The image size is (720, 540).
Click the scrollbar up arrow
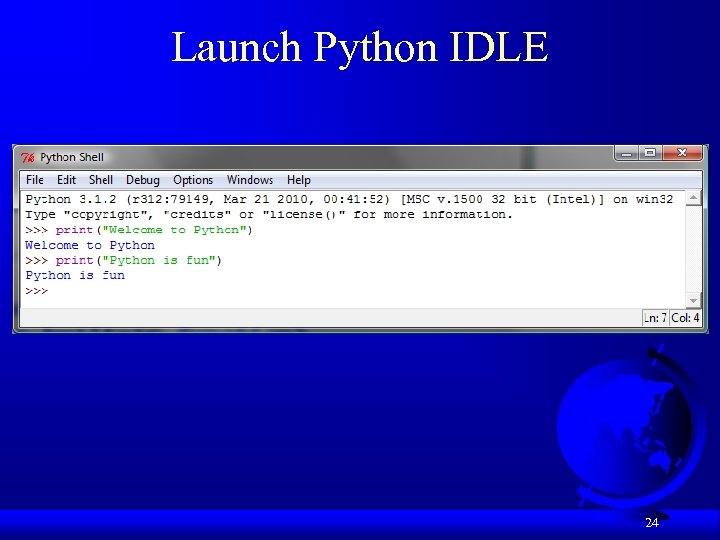[x=693, y=198]
